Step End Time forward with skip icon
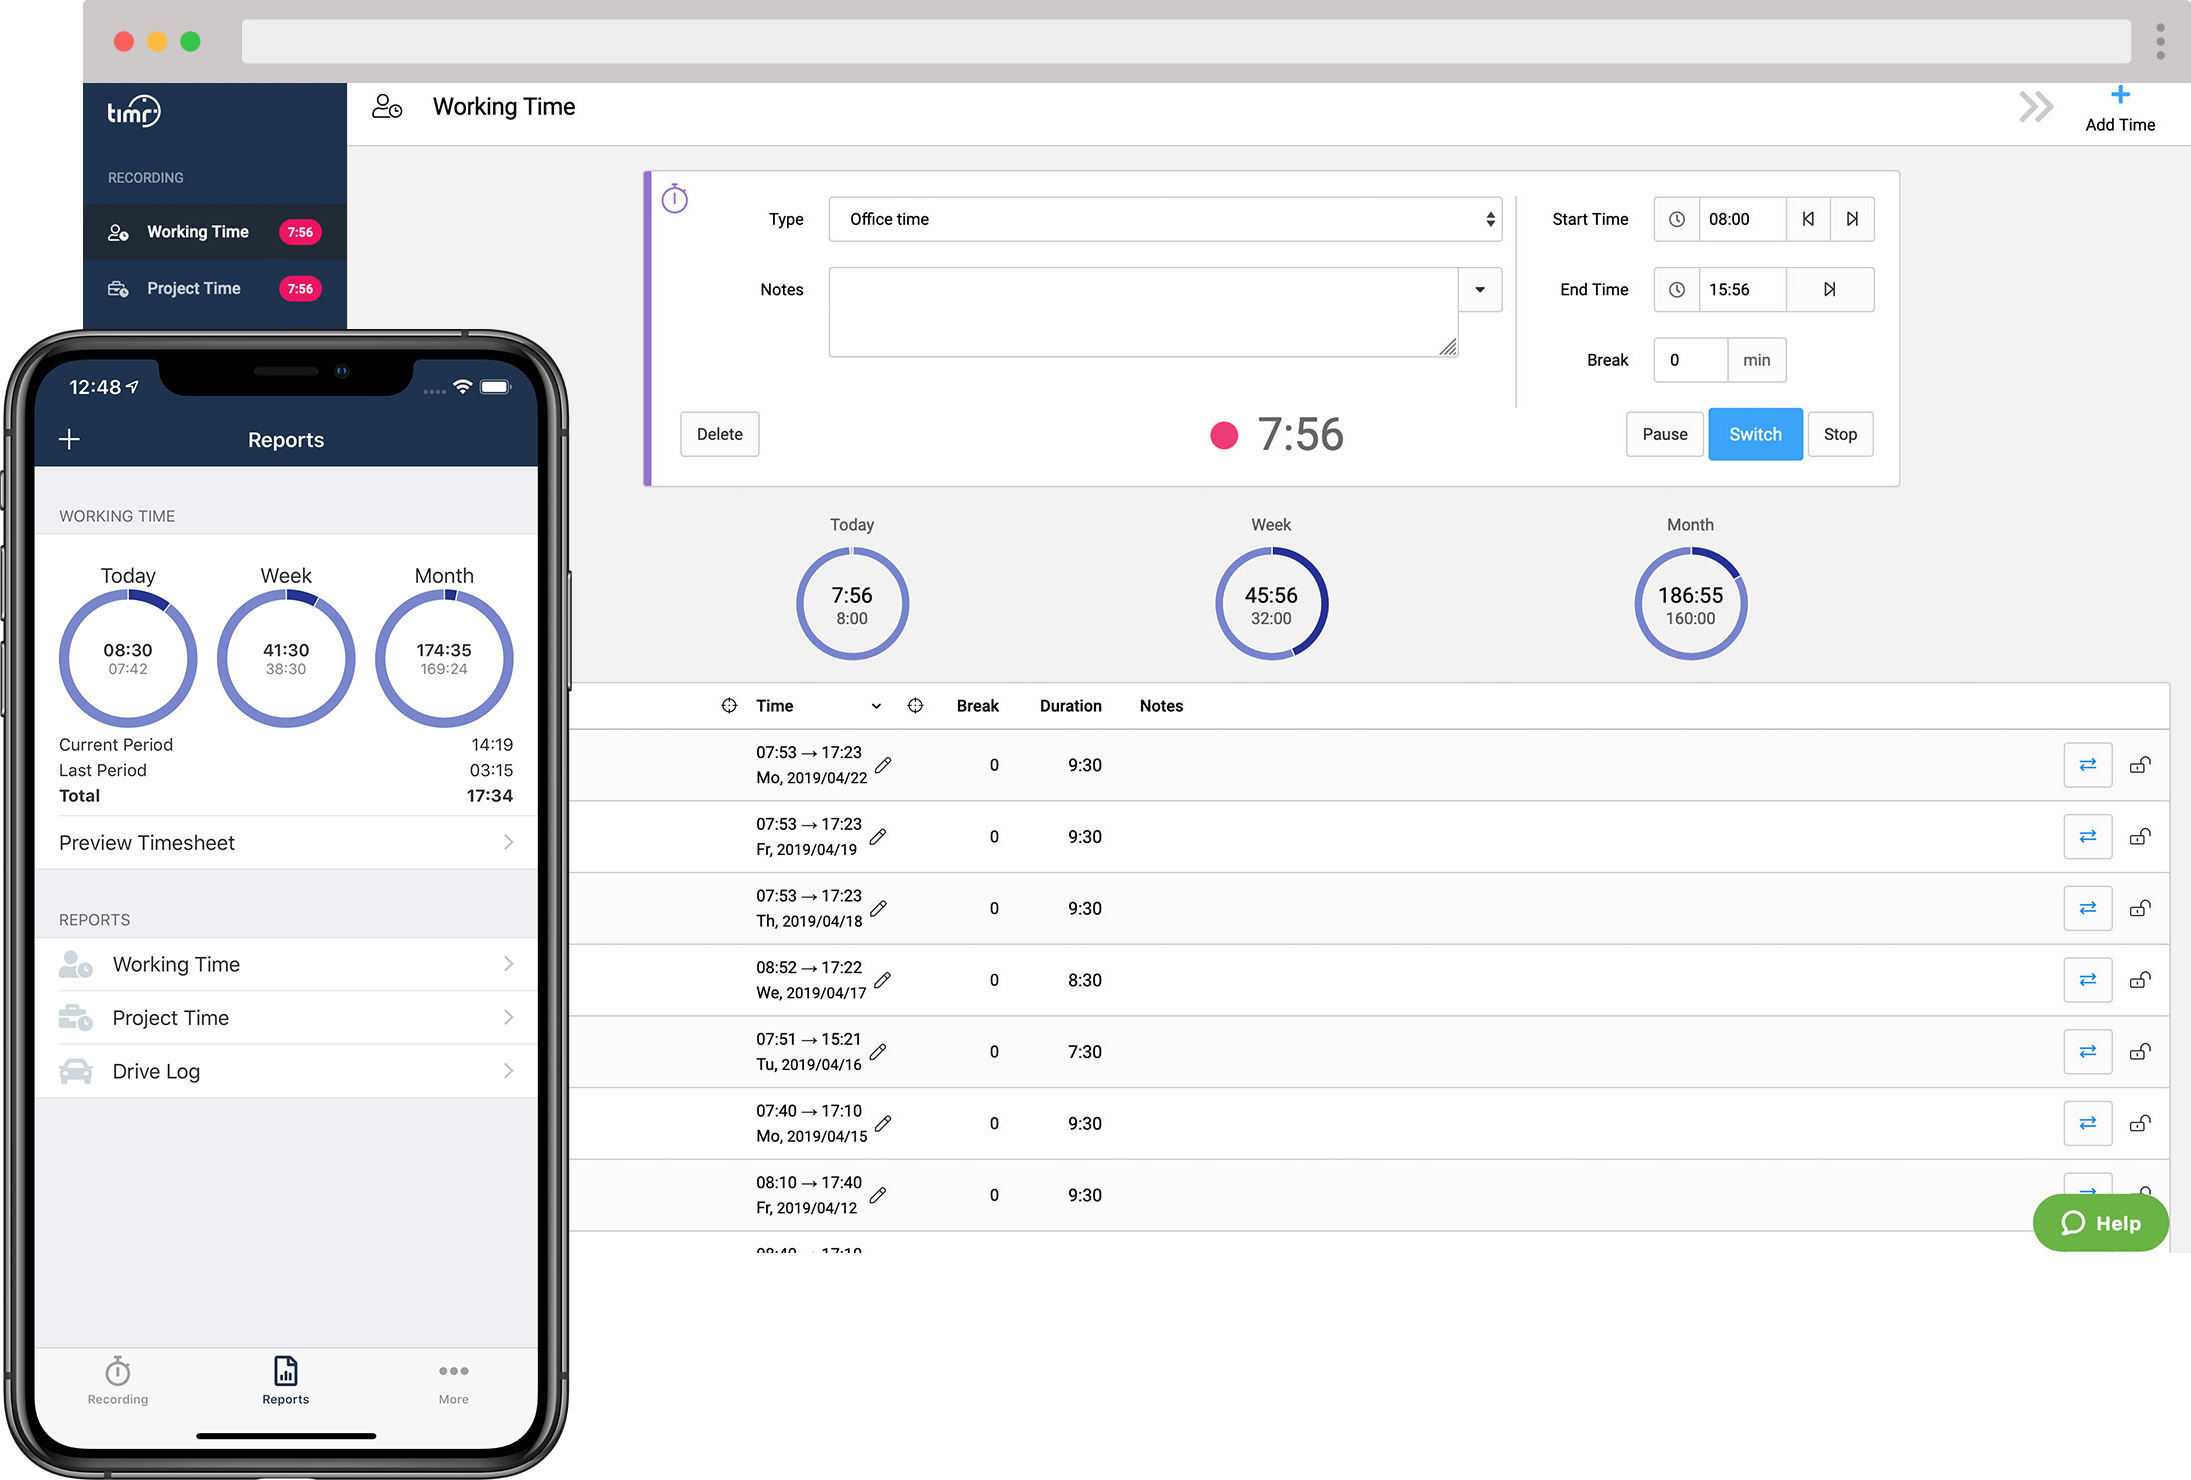The image size is (2191, 1480). pyautogui.click(x=1829, y=290)
